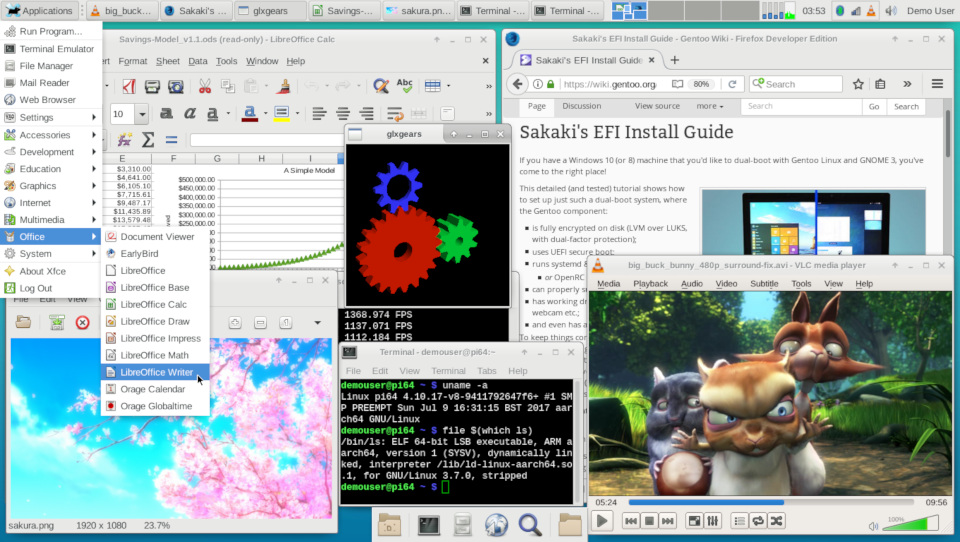
Task: Toggle bold formatting in Calc
Action: click(x=166, y=113)
